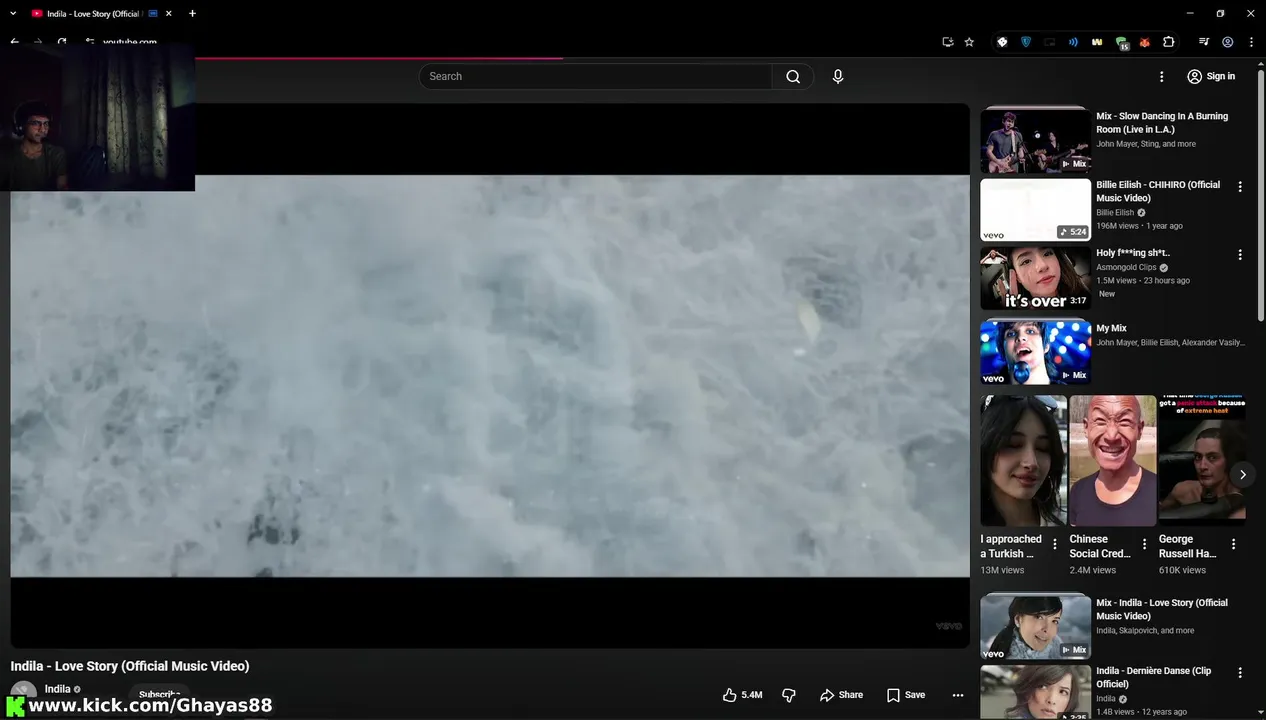Open the browser profile icon

[1227, 42]
